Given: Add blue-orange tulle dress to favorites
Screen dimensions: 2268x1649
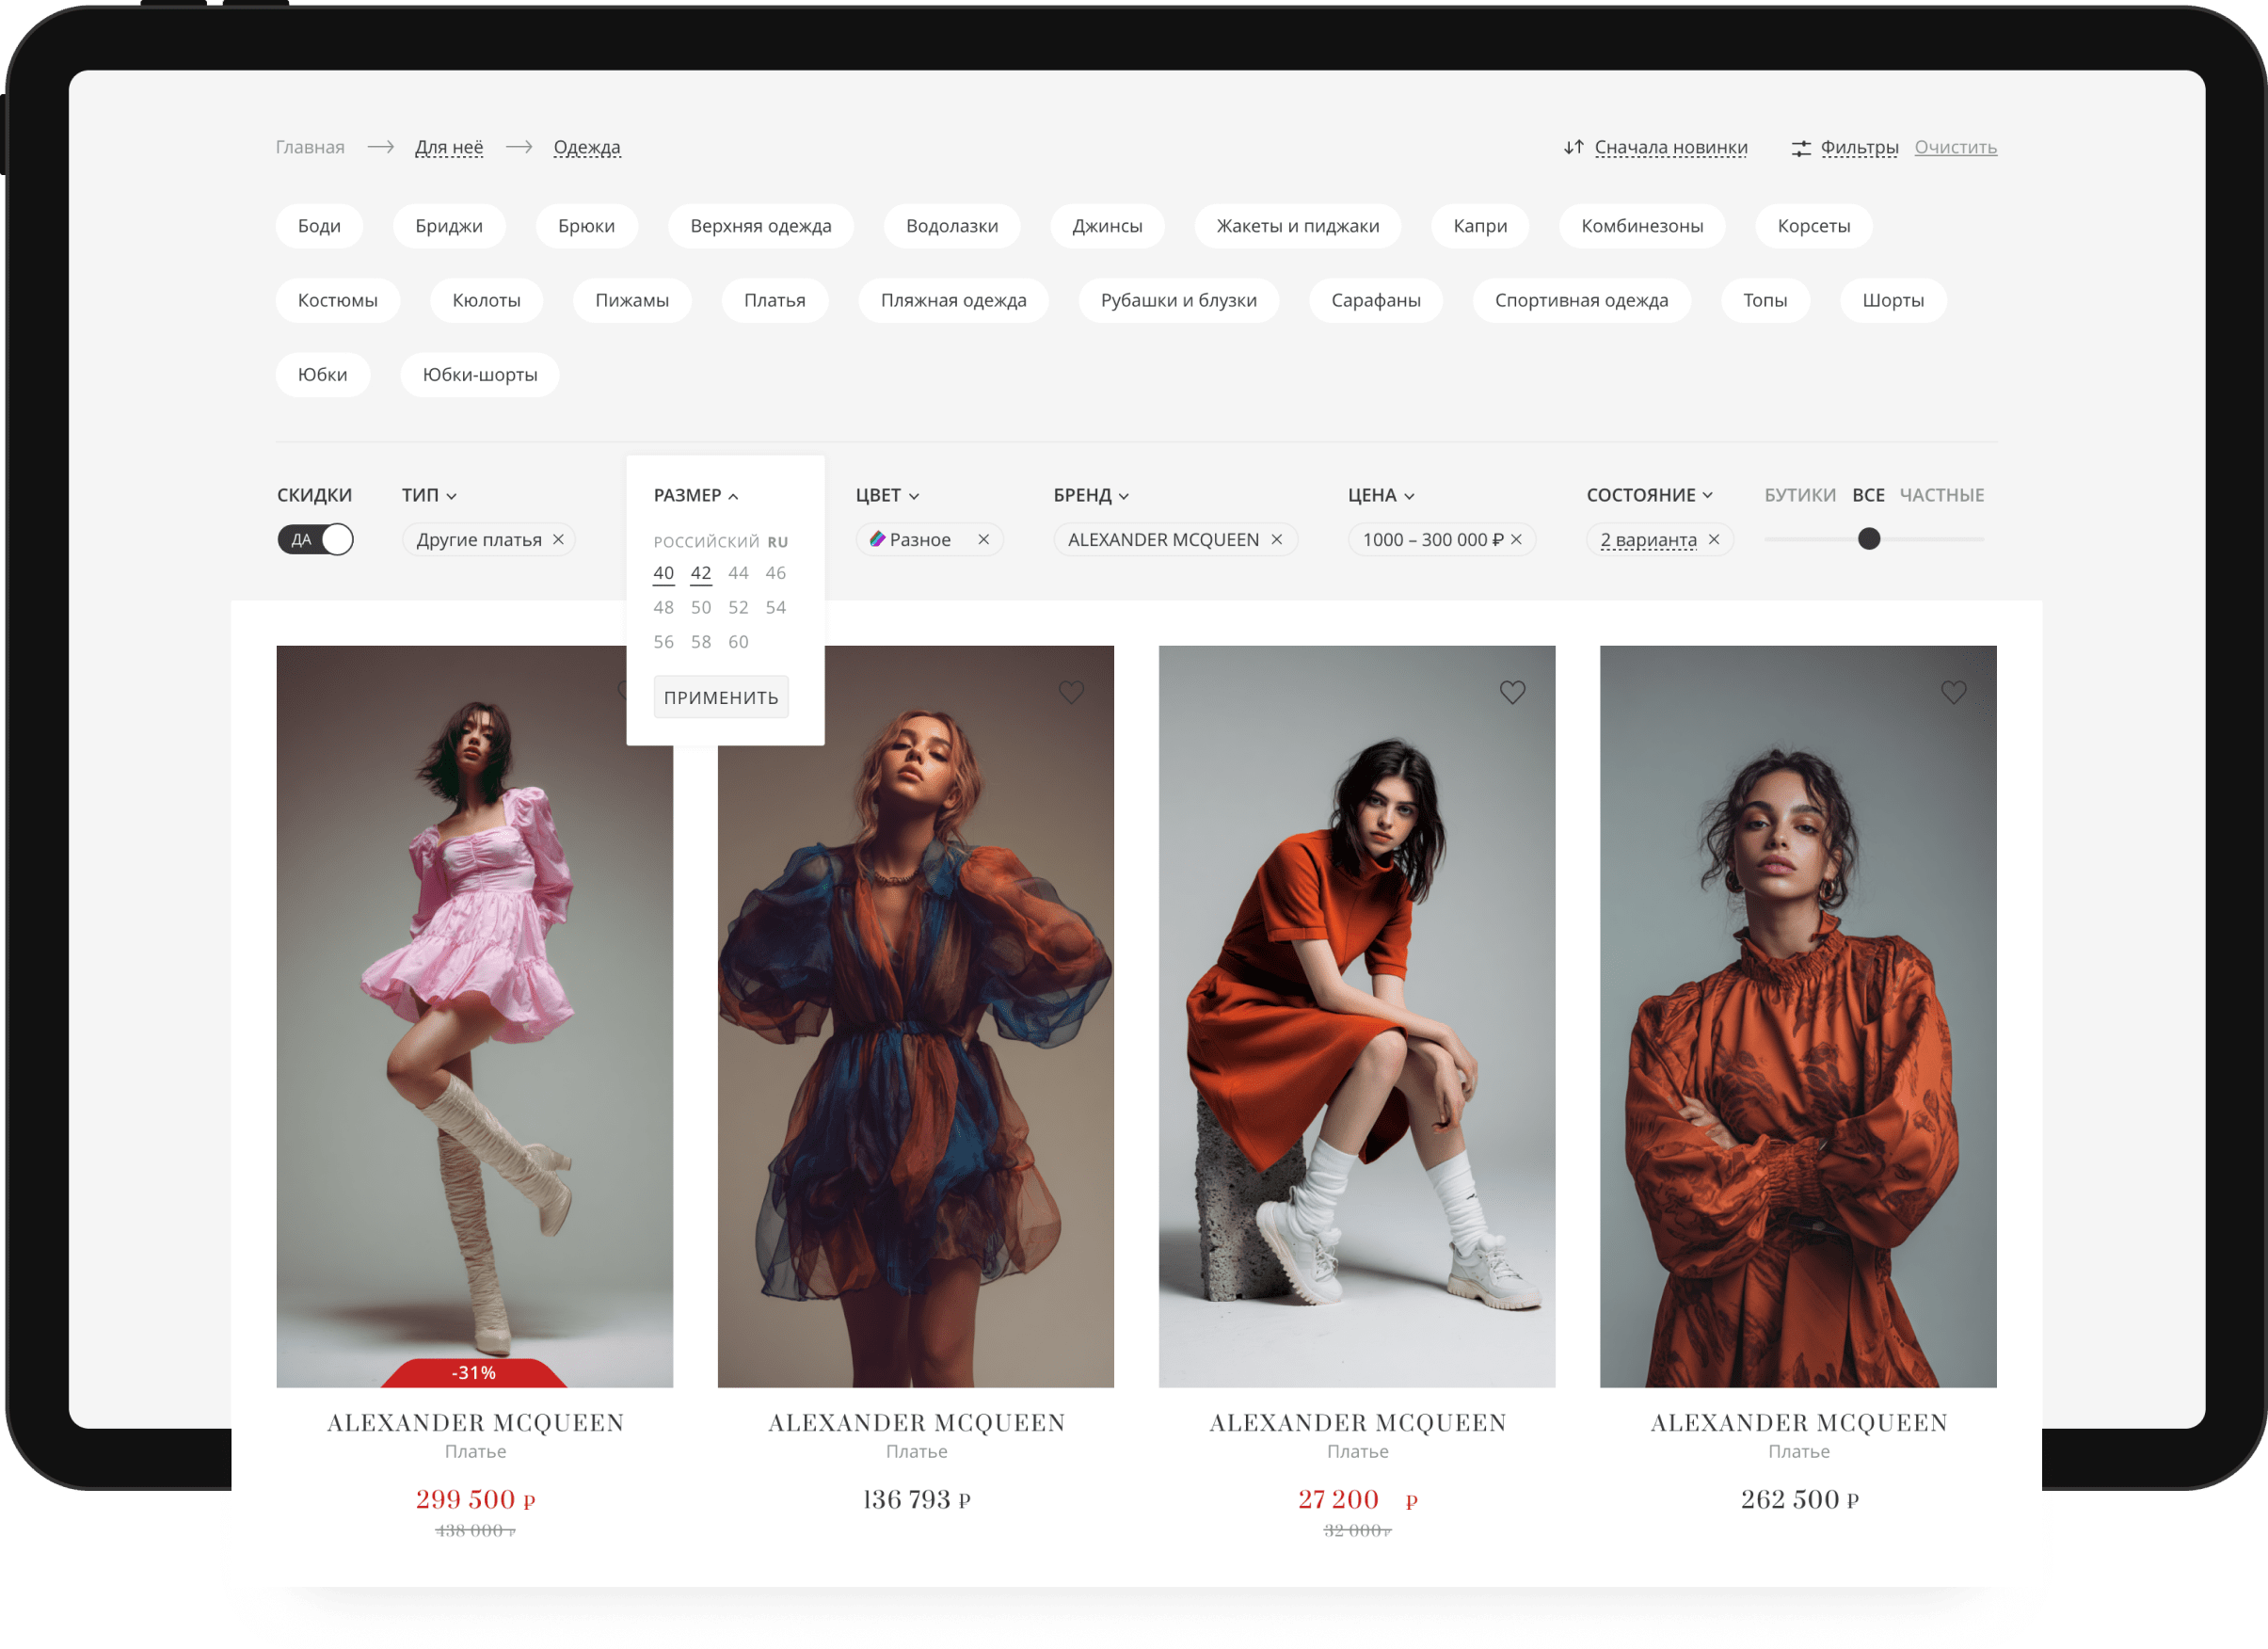Looking at the screenshot, I should pyautogui.click(x=1071, y=692).
